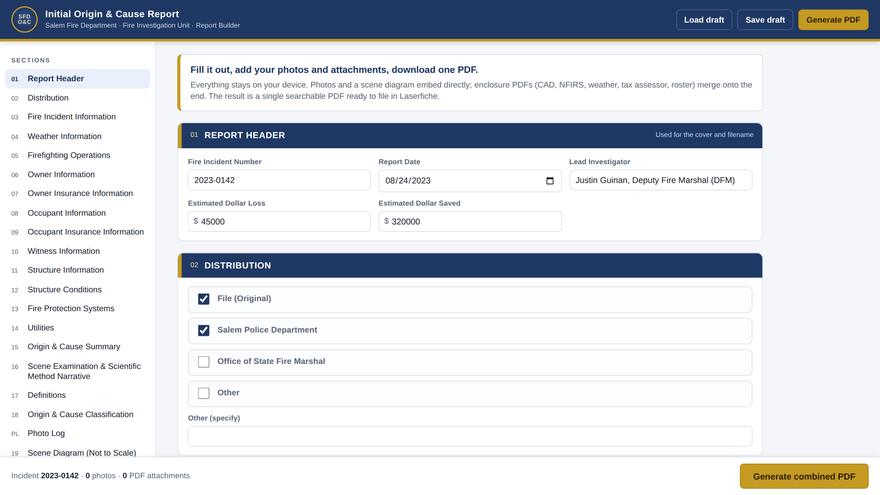Screen dimensions: 880x495
Task: Focus the Other (specify) text field
Action: [470, 437]
